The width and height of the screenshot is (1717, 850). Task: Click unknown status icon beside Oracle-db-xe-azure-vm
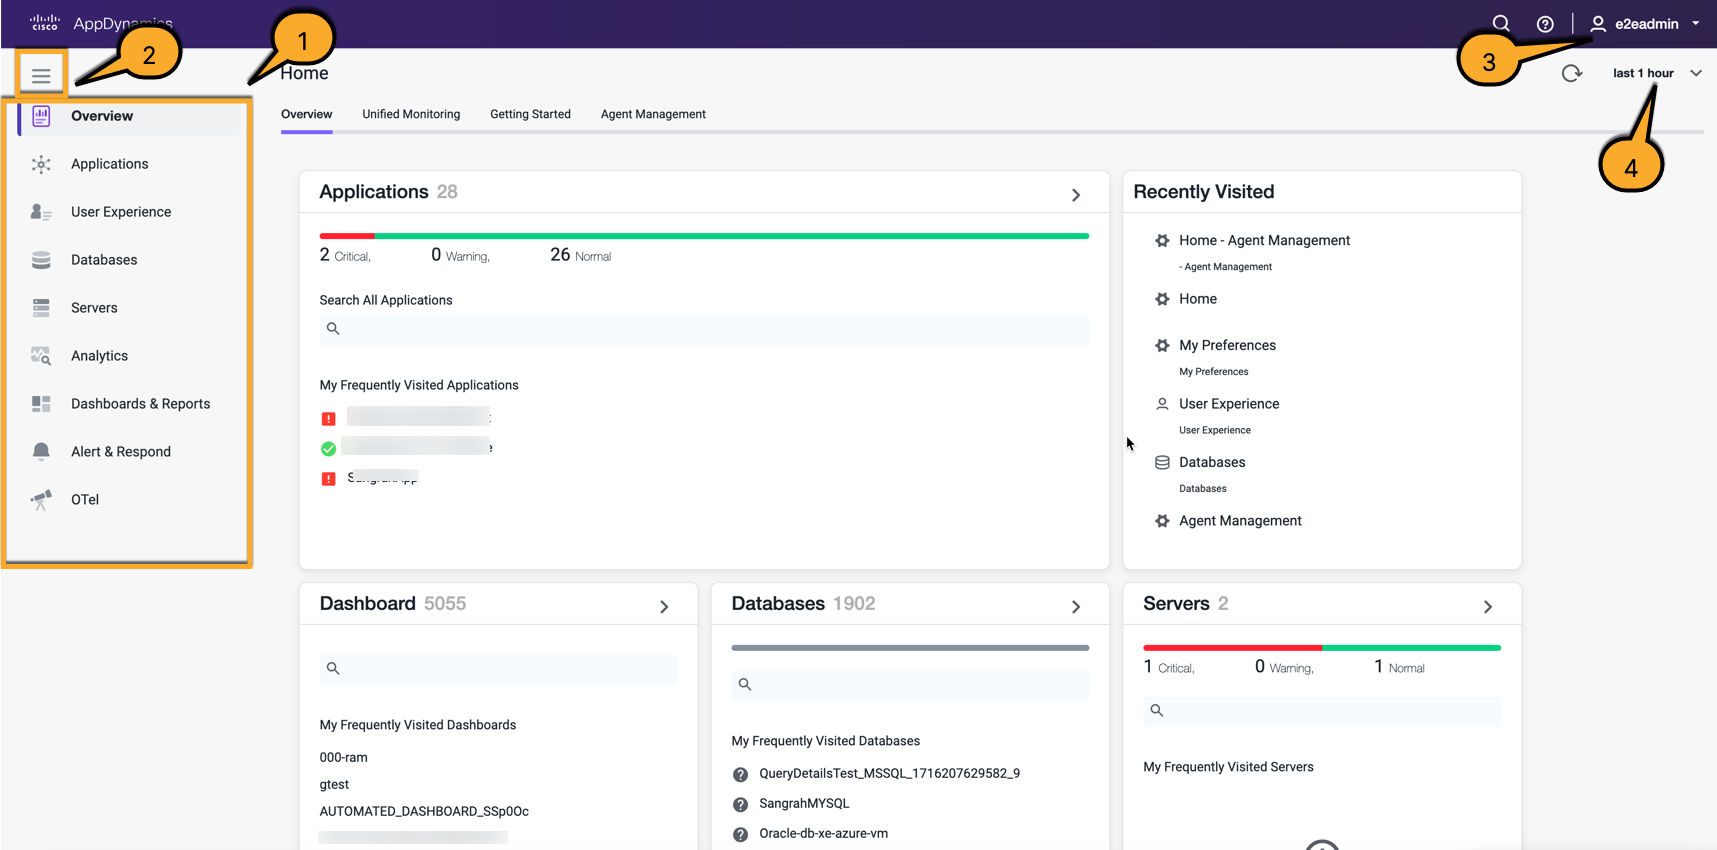pyautogui.click(x=740, y=835)
